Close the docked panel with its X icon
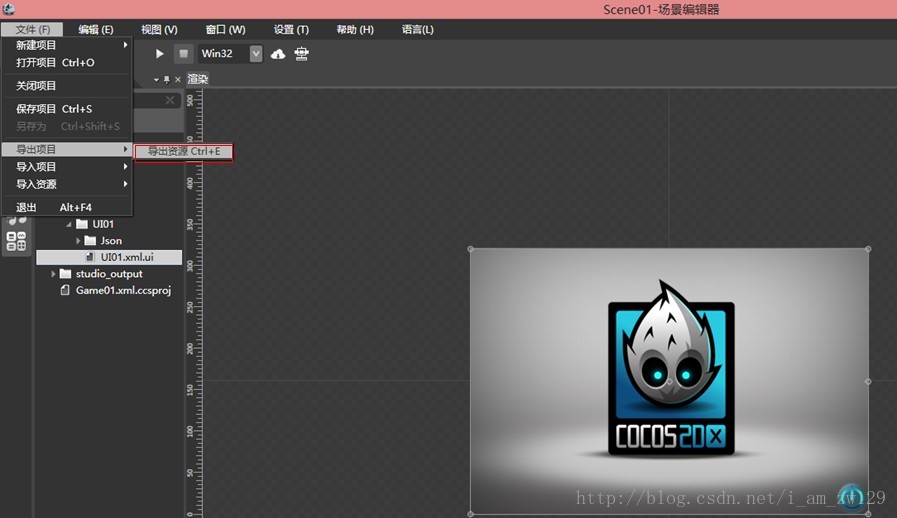 [x=178, y=79]
